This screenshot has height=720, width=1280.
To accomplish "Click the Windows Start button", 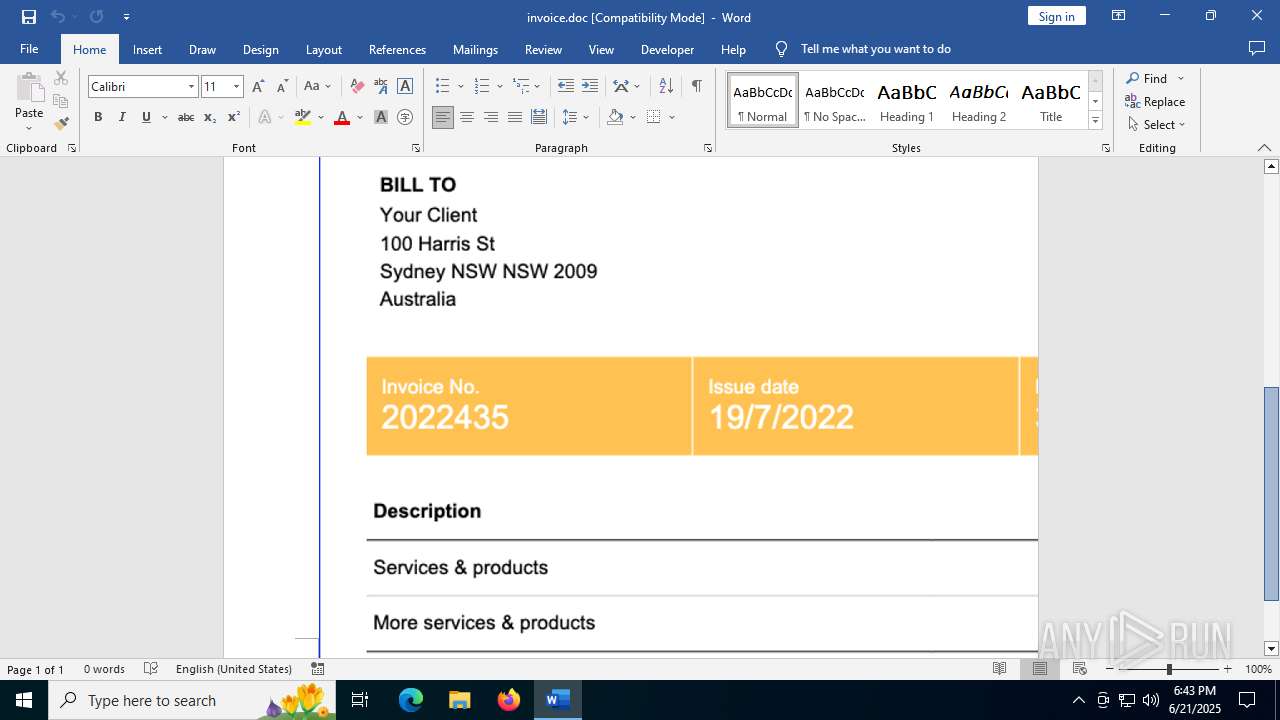I will coord(23,700).
